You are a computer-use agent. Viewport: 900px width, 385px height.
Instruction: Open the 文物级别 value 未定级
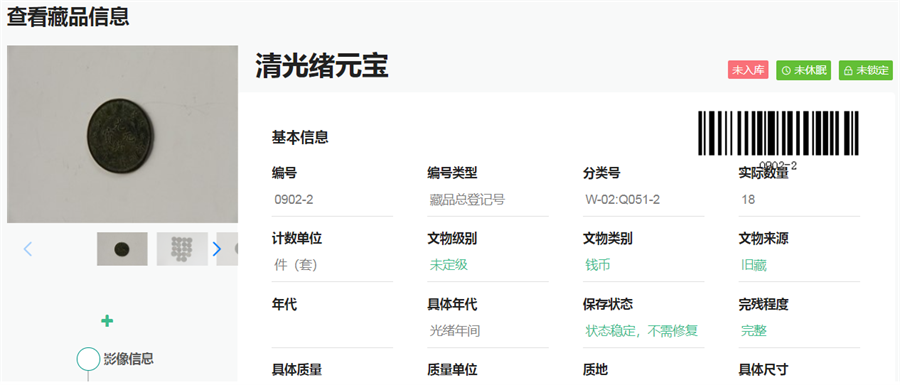(x=449, y=266)
